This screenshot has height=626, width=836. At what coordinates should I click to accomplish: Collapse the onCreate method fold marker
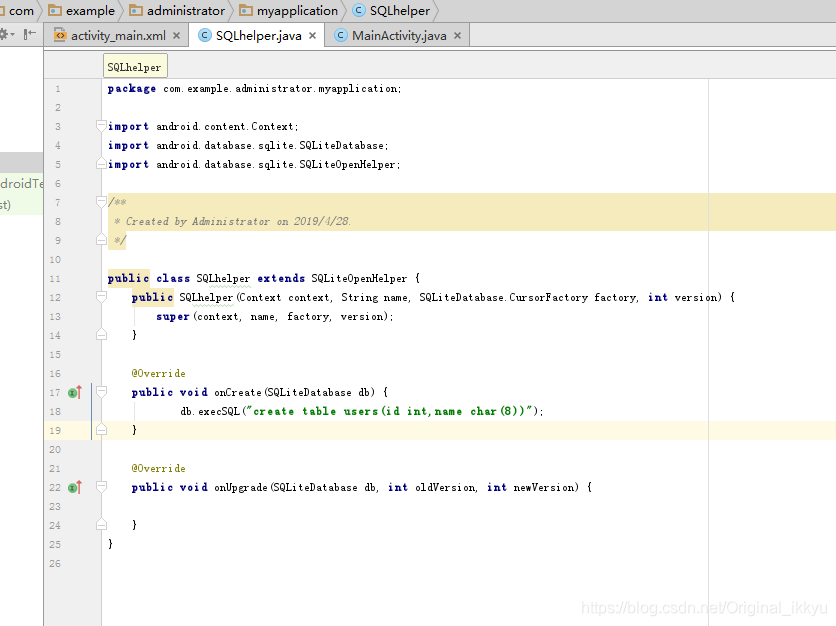pyautogui.click(x=101, y=392)
